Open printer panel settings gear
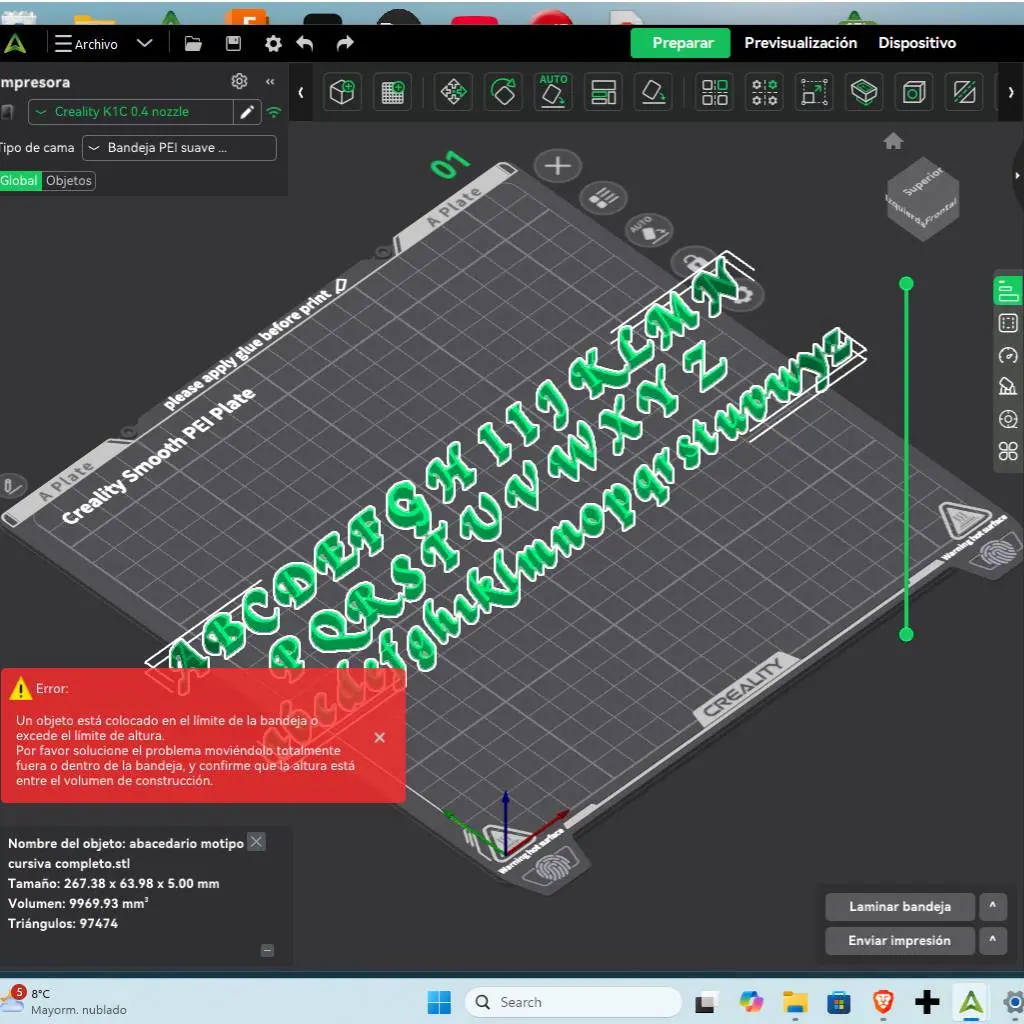The image size is (1024, 1024). (x=240, y=81)
